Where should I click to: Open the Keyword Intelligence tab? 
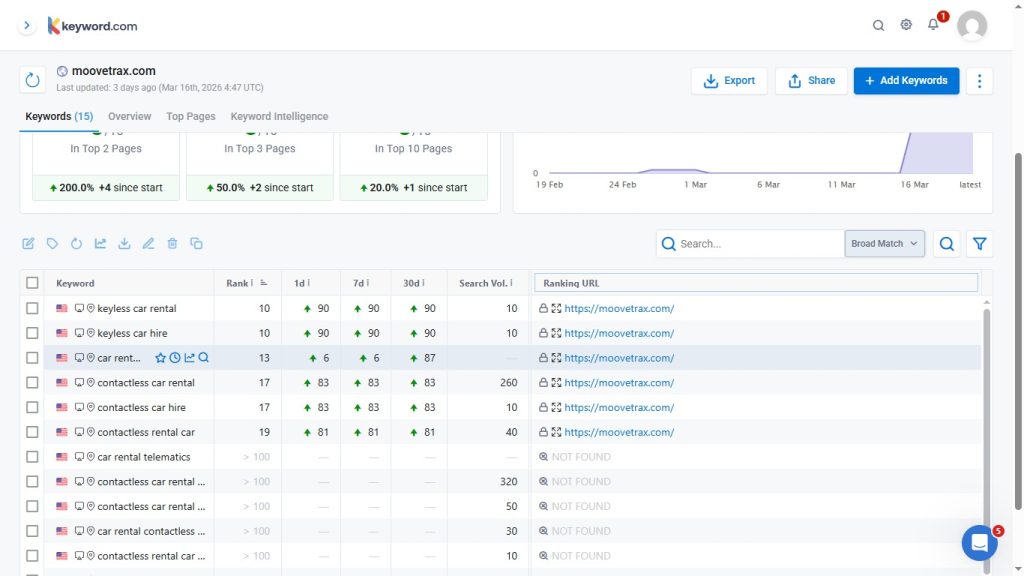coord(279,116)
